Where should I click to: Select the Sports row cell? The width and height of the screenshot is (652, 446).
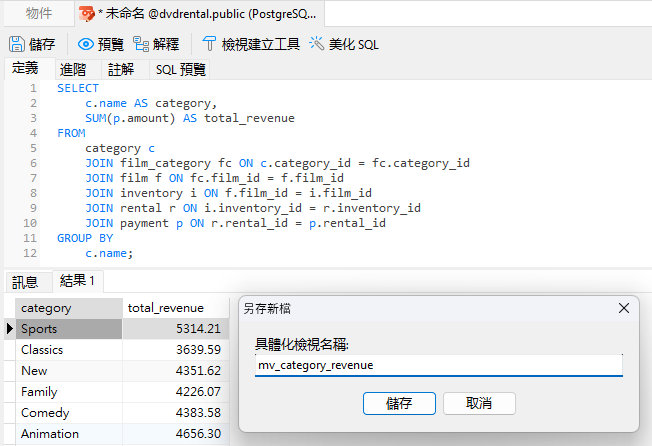pyautogui.click(x=69, y=329)
